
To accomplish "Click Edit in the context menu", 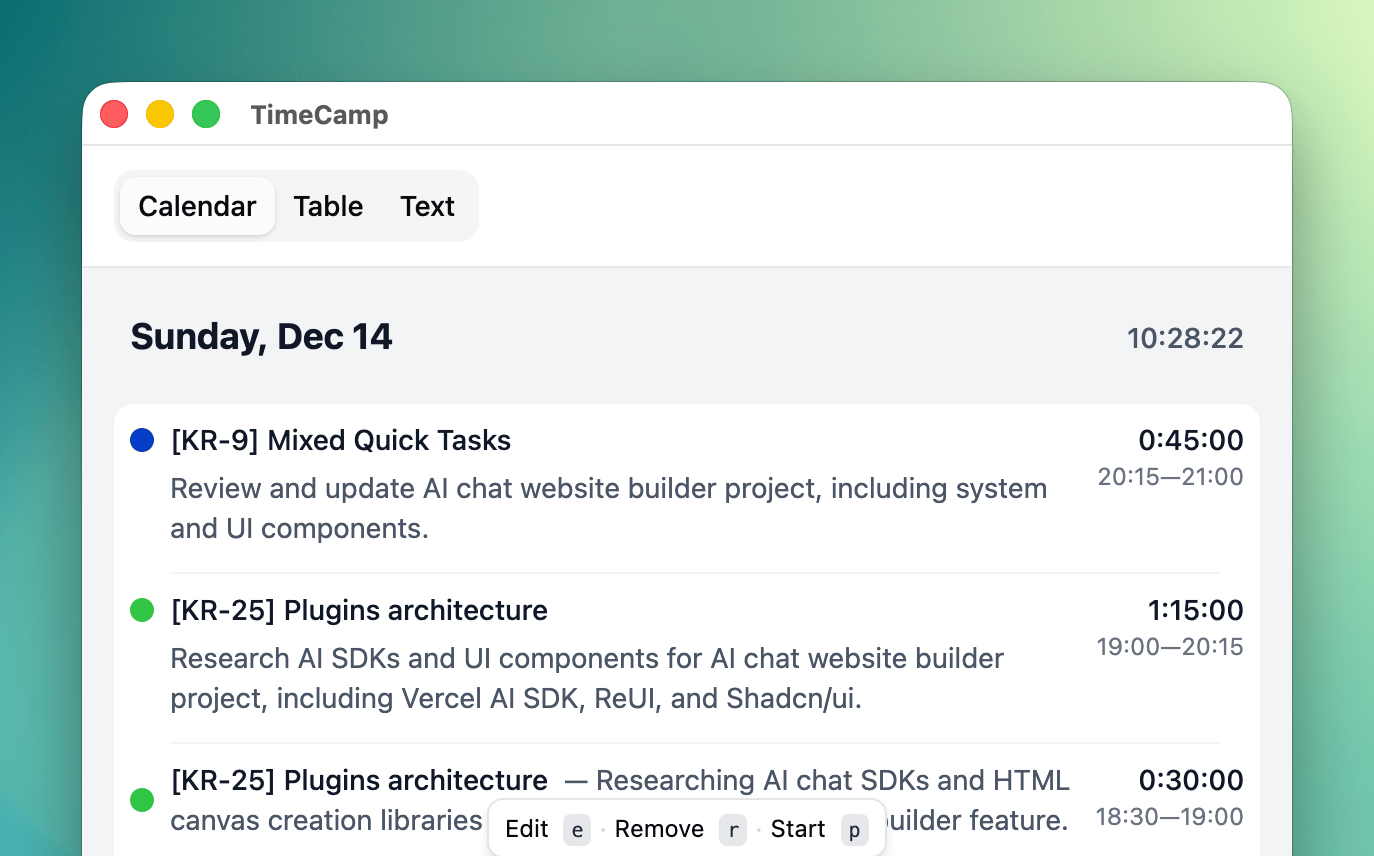I will 530,829.
